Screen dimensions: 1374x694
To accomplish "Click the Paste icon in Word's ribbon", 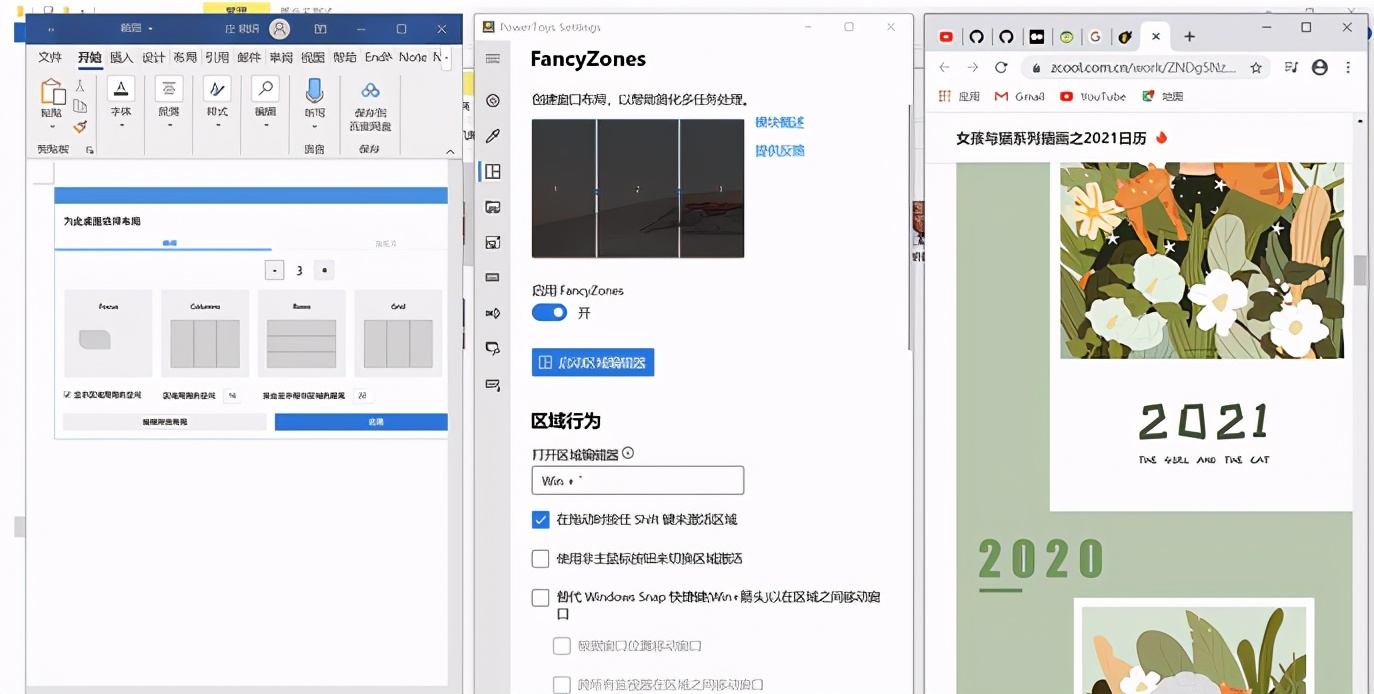I will 51,92.
